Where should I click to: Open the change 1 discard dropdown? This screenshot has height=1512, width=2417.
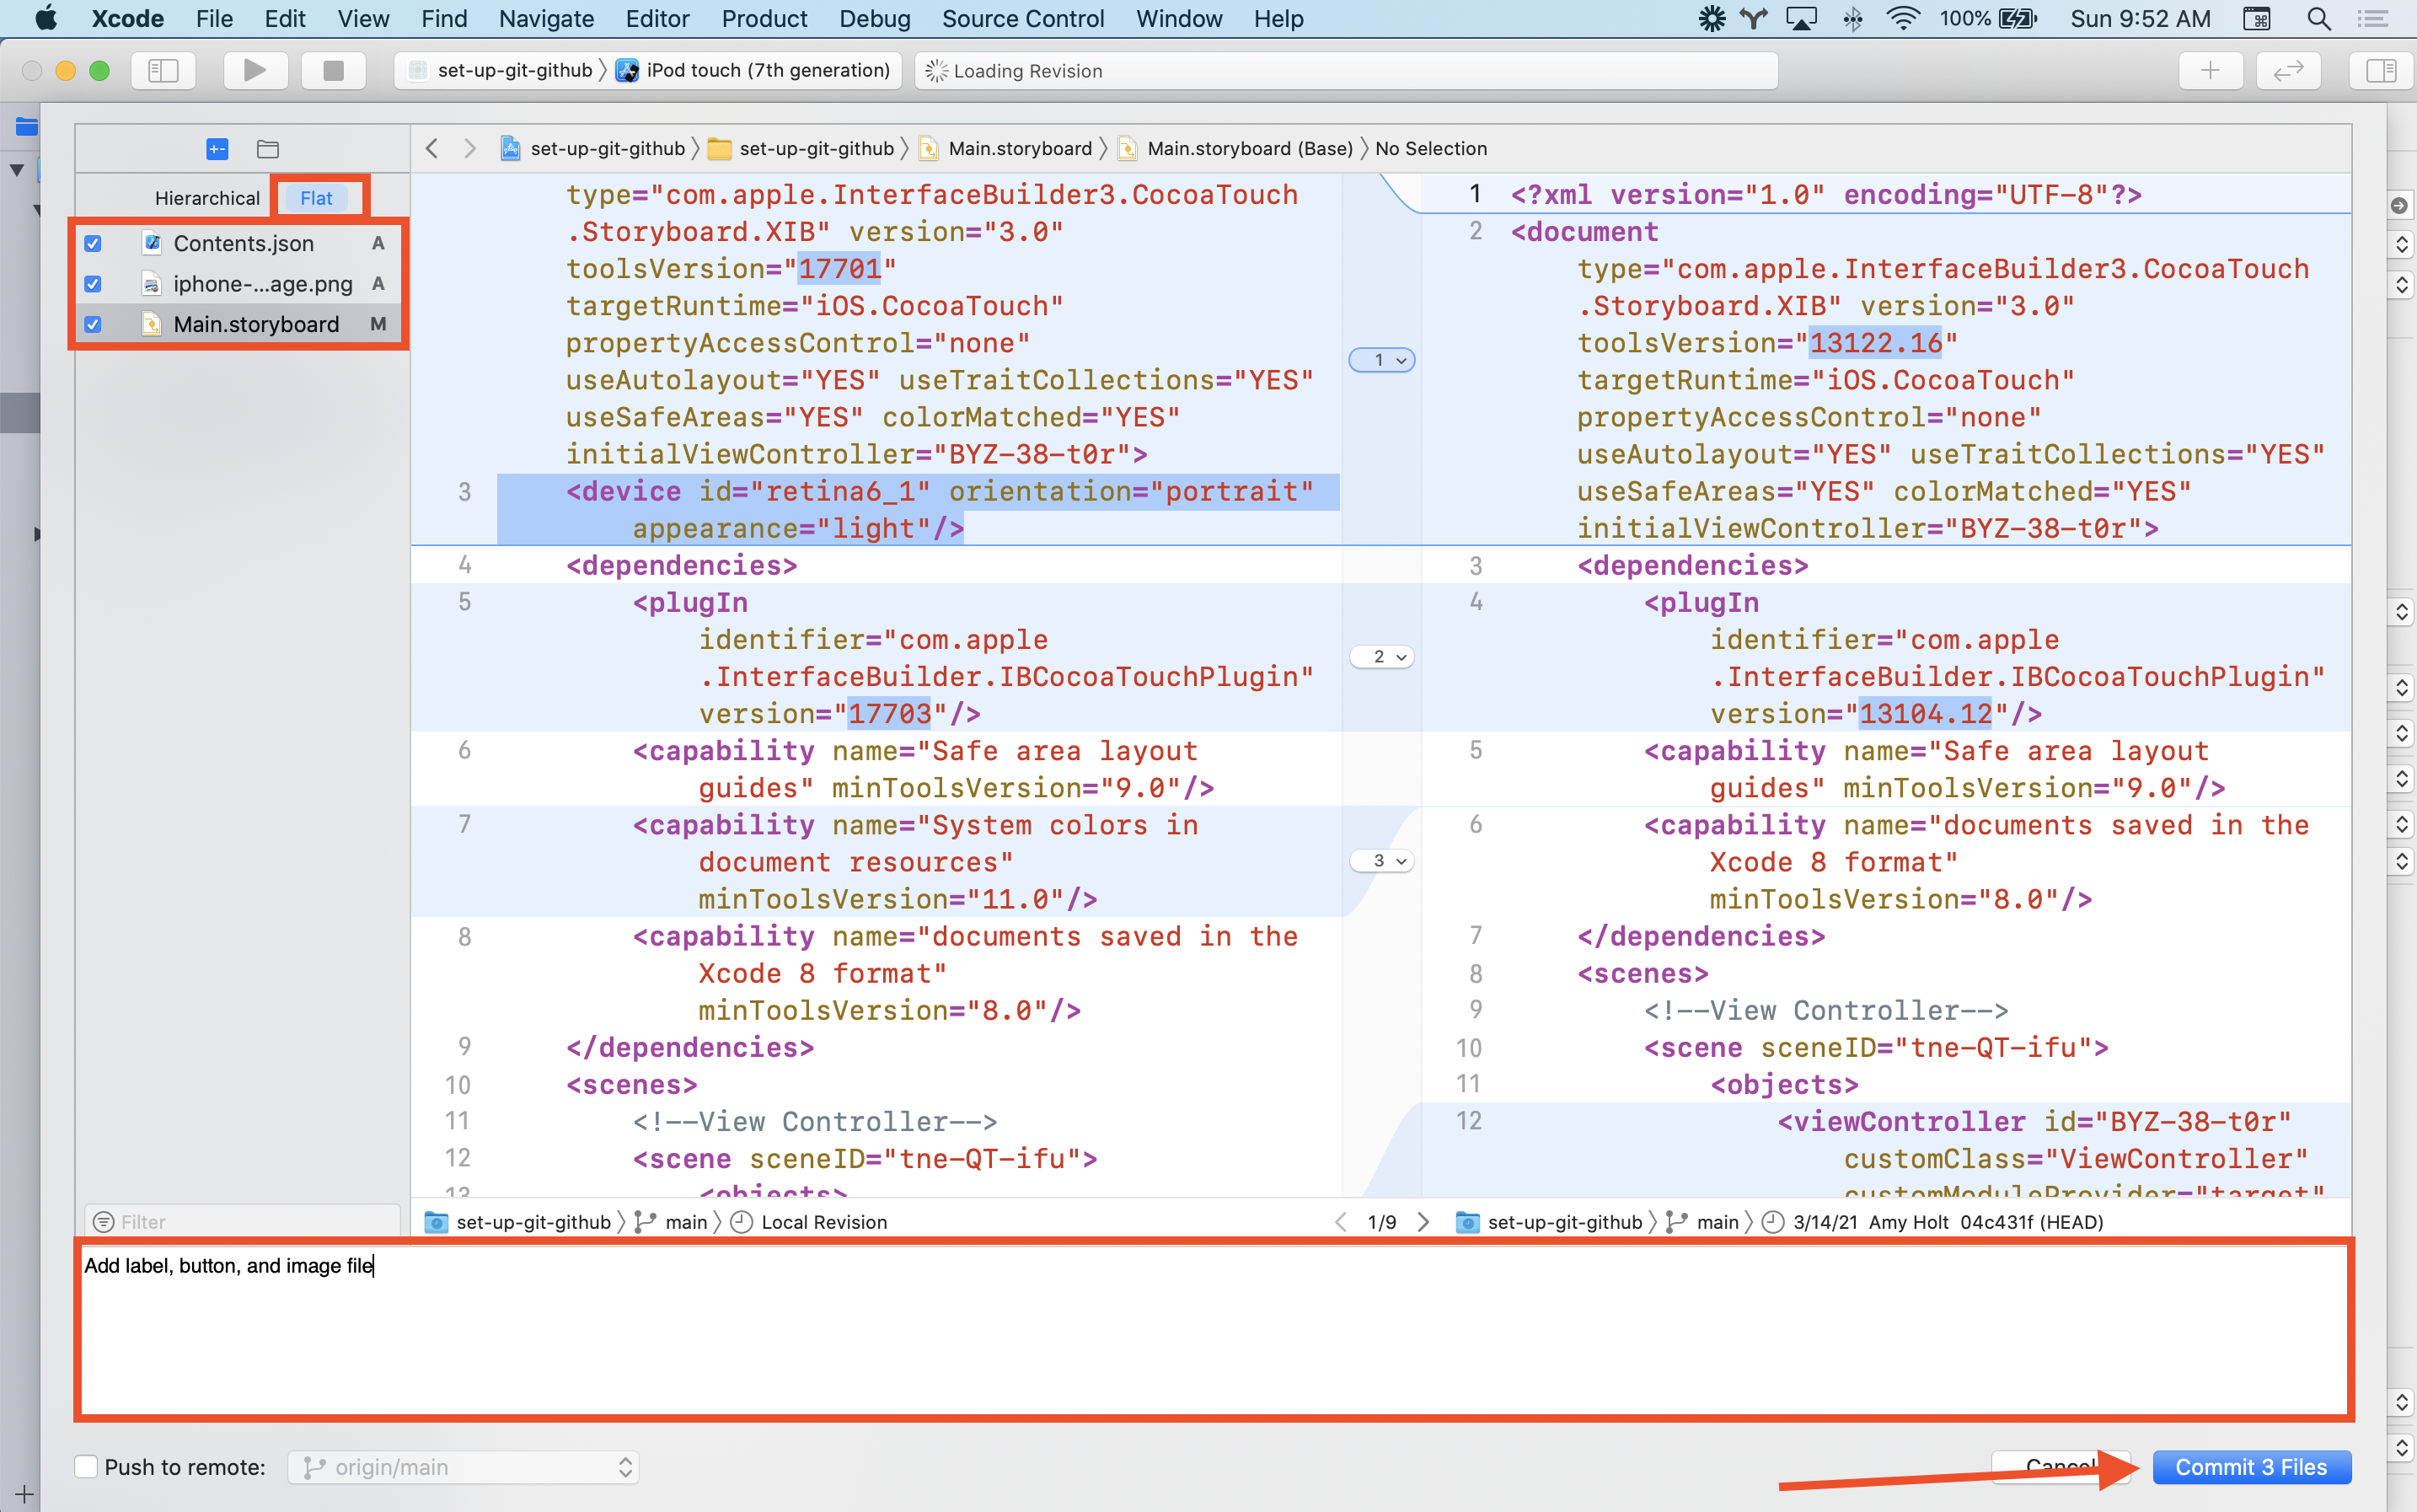[x=1382, y=360]
